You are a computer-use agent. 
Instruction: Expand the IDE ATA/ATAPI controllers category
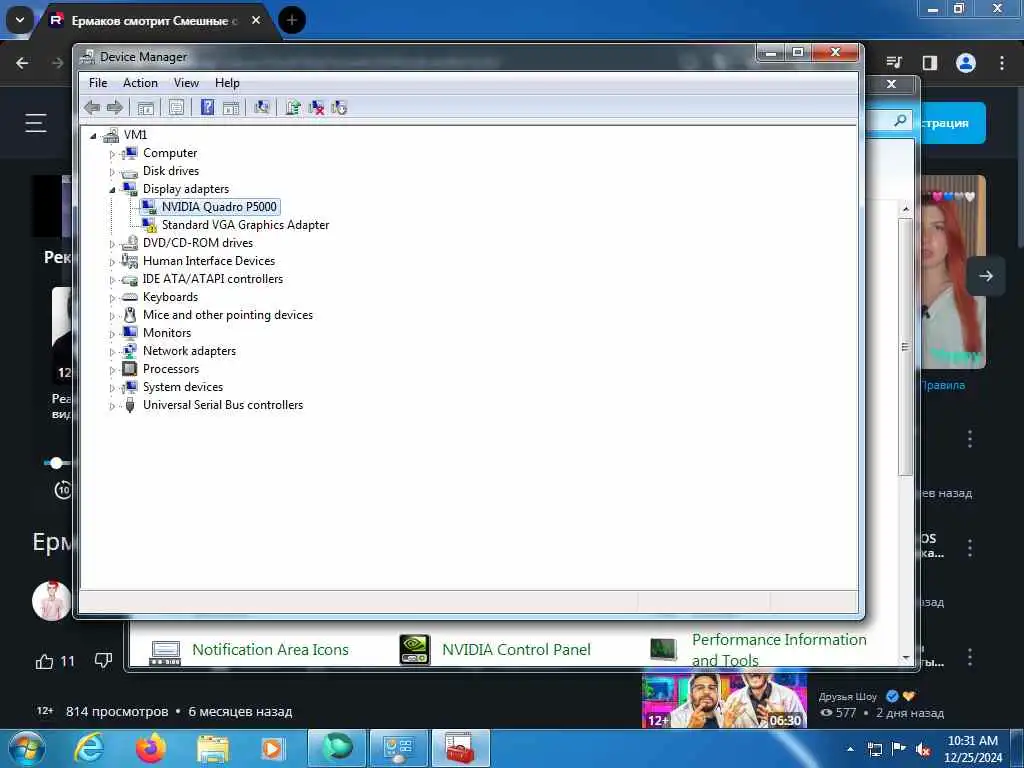112,280
